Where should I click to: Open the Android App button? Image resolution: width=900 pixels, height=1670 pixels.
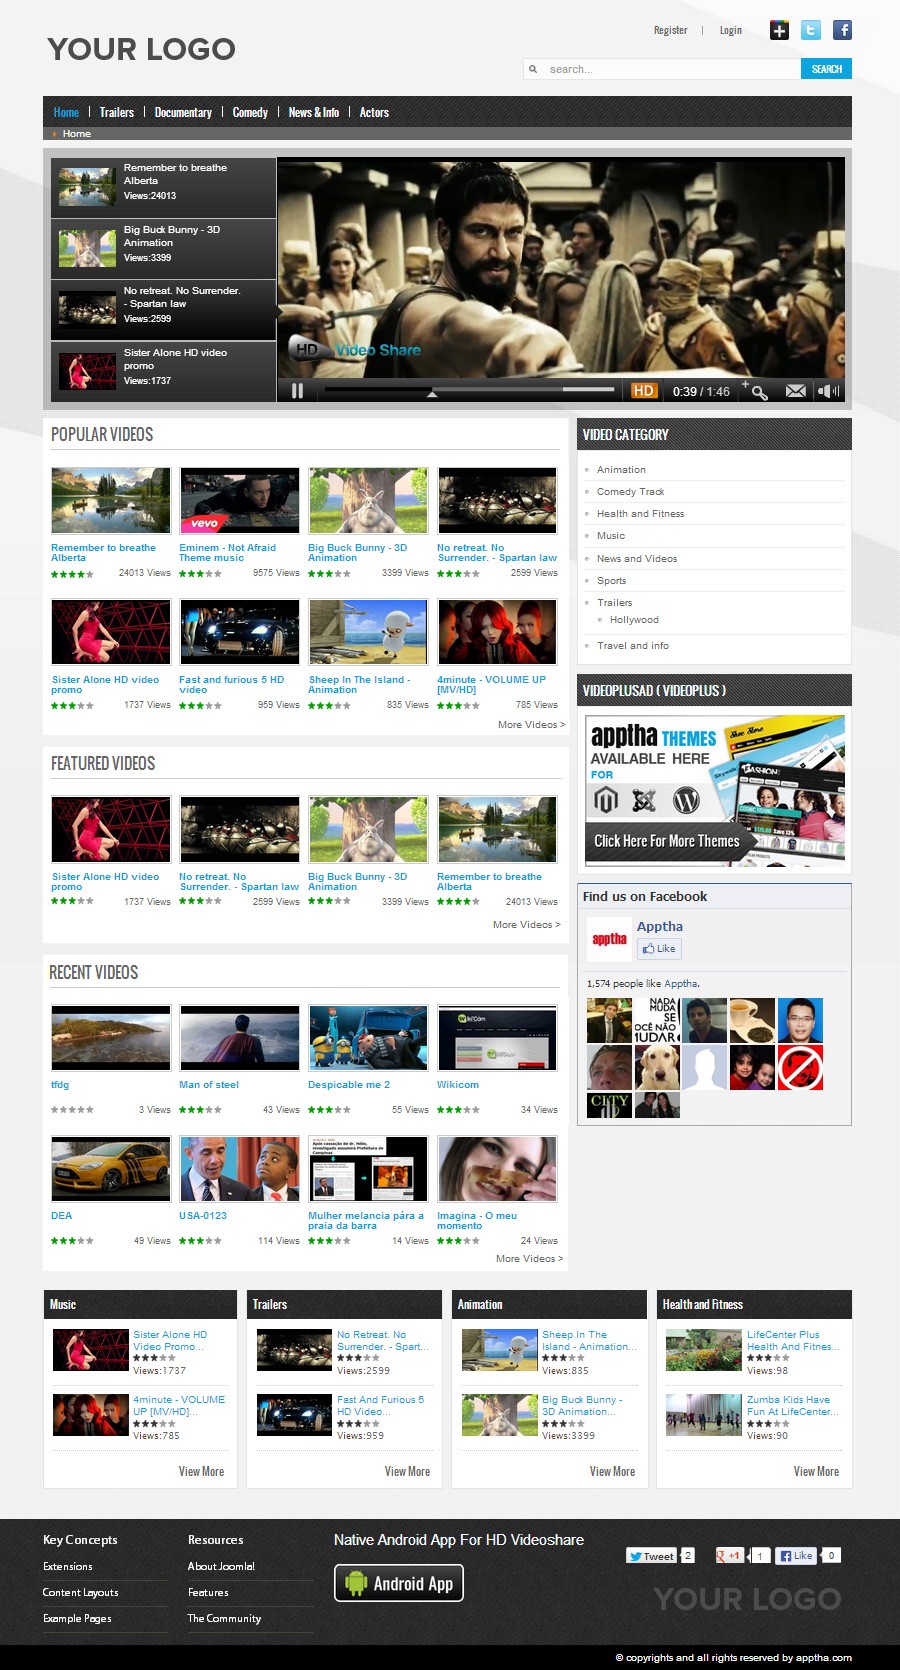(x=399, y=1583)
